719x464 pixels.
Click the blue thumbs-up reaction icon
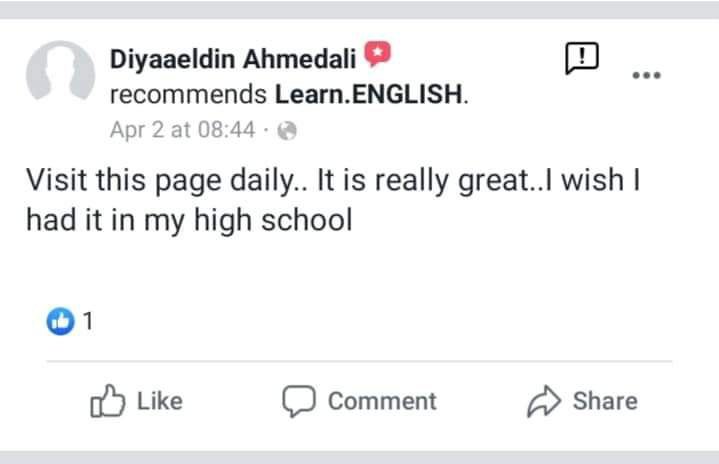click(60, 321)
